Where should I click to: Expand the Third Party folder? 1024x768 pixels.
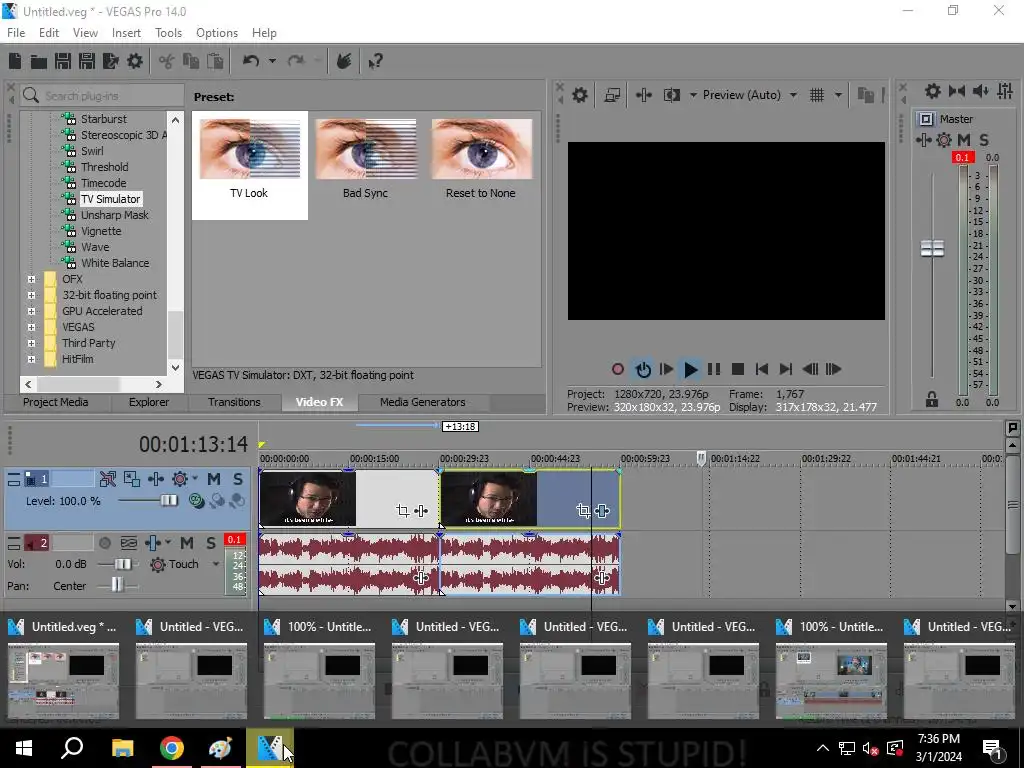(x=31, y=344)
